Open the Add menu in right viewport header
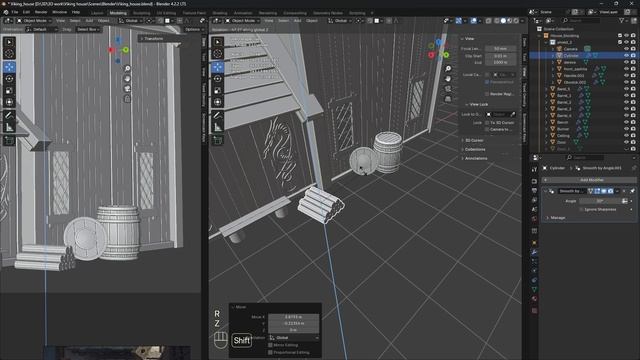 click(x=298, y=20)
